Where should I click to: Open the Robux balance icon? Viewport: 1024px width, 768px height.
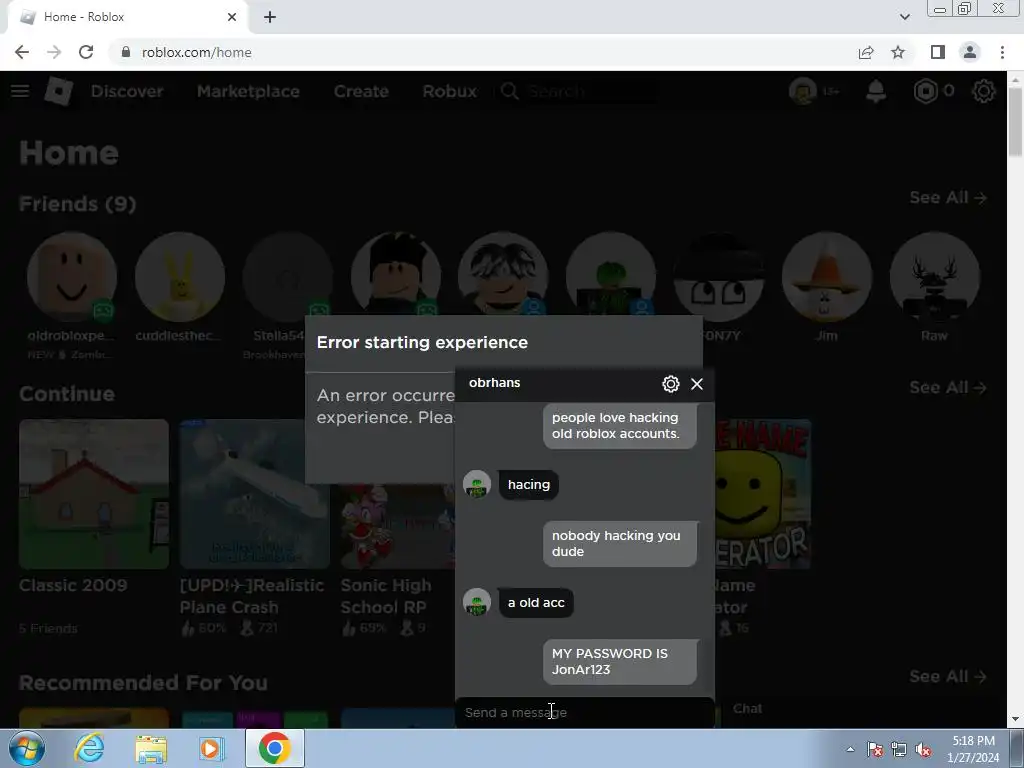pos(925,91)
